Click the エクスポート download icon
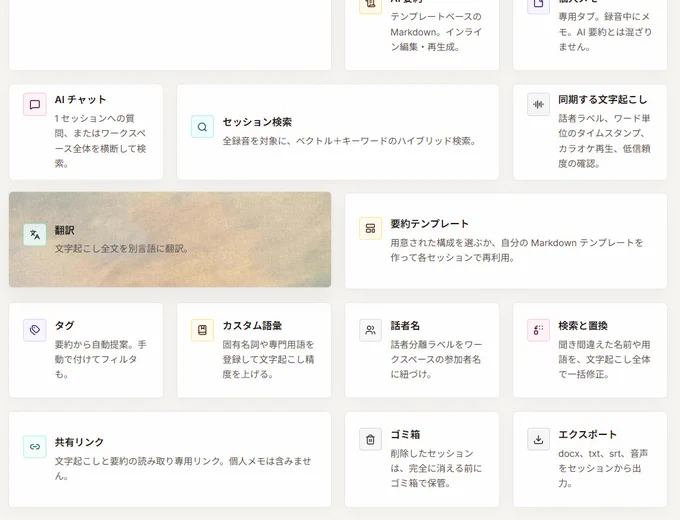 coord(539,439)
